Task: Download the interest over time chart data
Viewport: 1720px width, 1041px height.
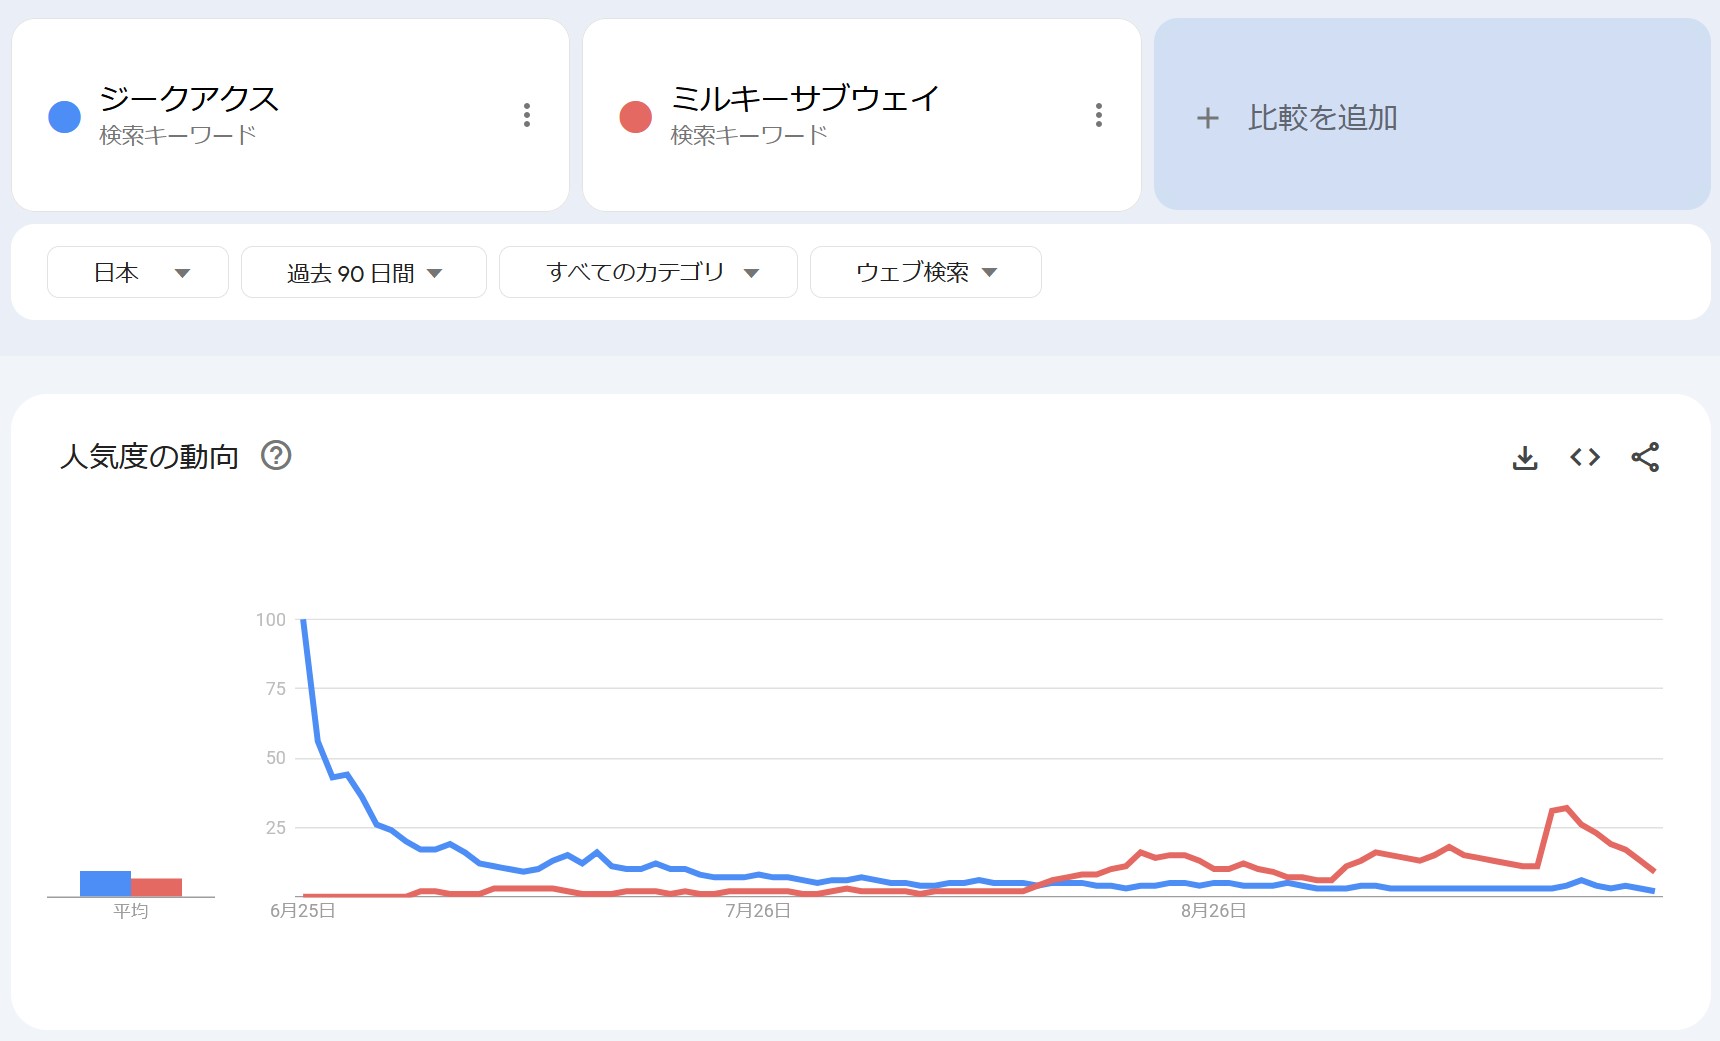Action: [x=1525, y=458]
